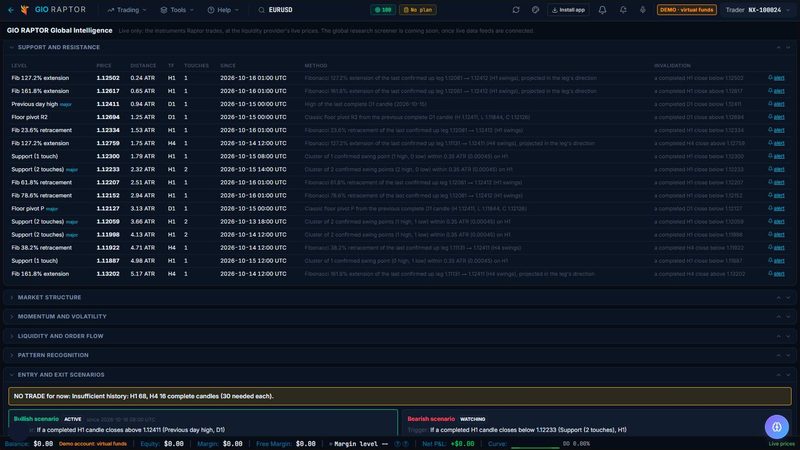
Task: Move Momentum and Volatility section down
Action: point(788,317)
